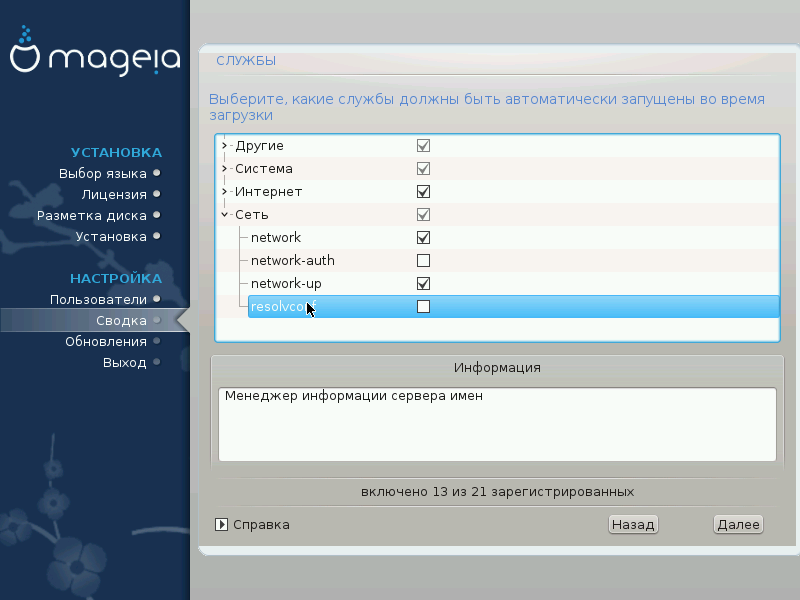Enable the network-auth service checkbox
800x600 pixels.
[423, 261]
